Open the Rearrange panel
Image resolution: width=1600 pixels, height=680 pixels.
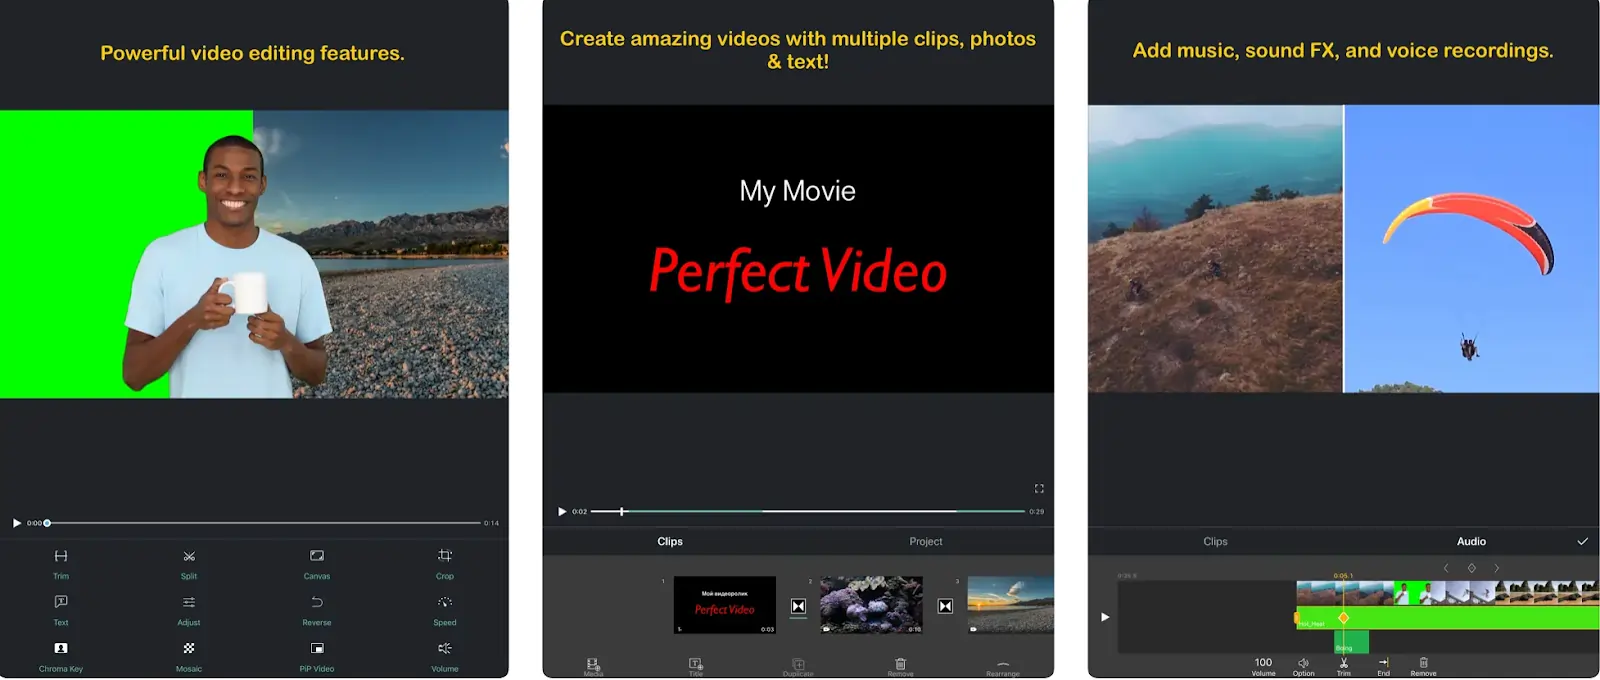pos(1003,668)
